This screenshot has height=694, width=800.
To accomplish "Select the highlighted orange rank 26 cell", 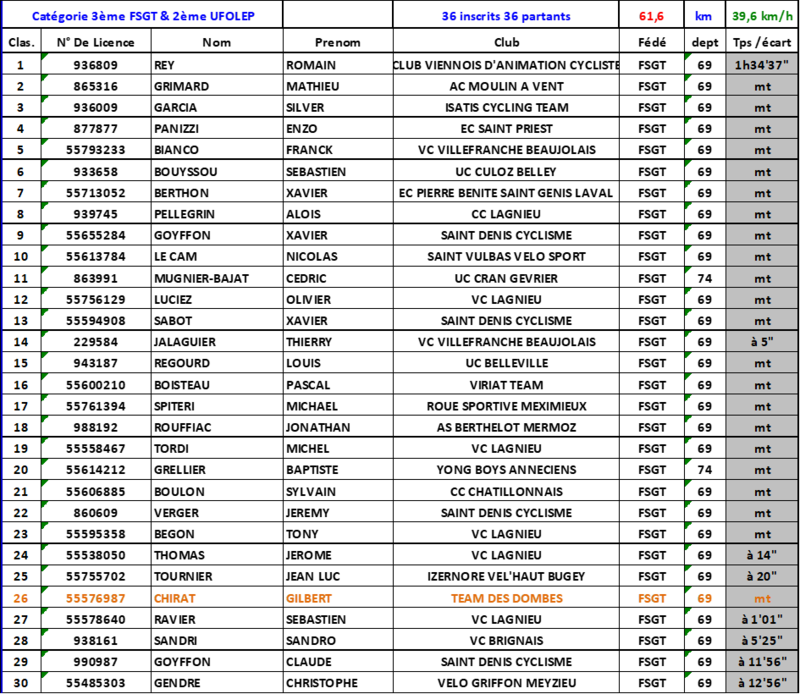I will point(21,598).
